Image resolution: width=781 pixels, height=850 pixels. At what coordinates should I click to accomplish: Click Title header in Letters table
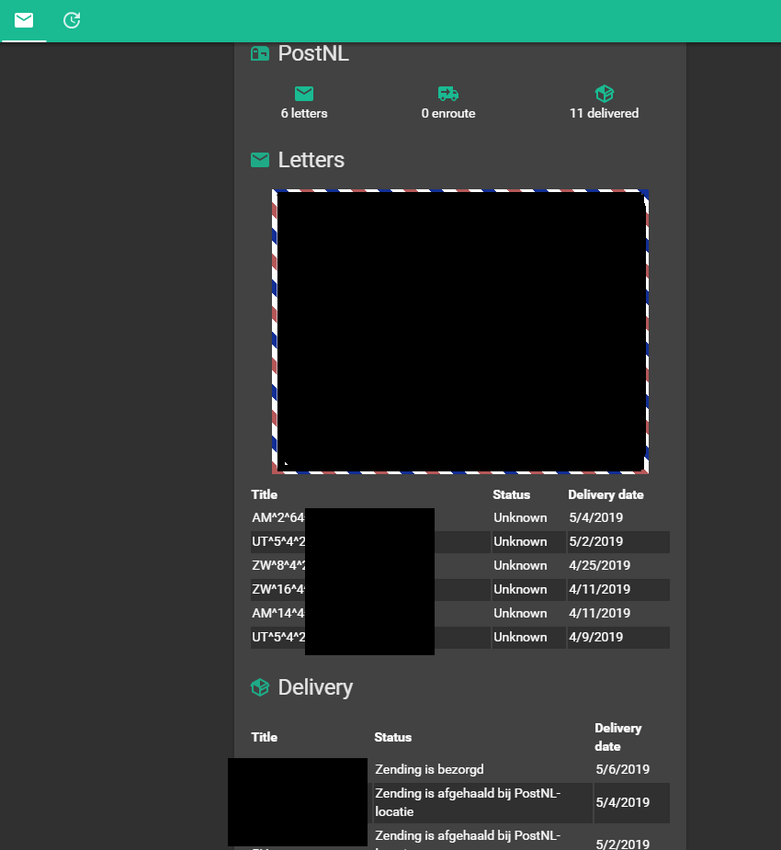click(264, 494)
